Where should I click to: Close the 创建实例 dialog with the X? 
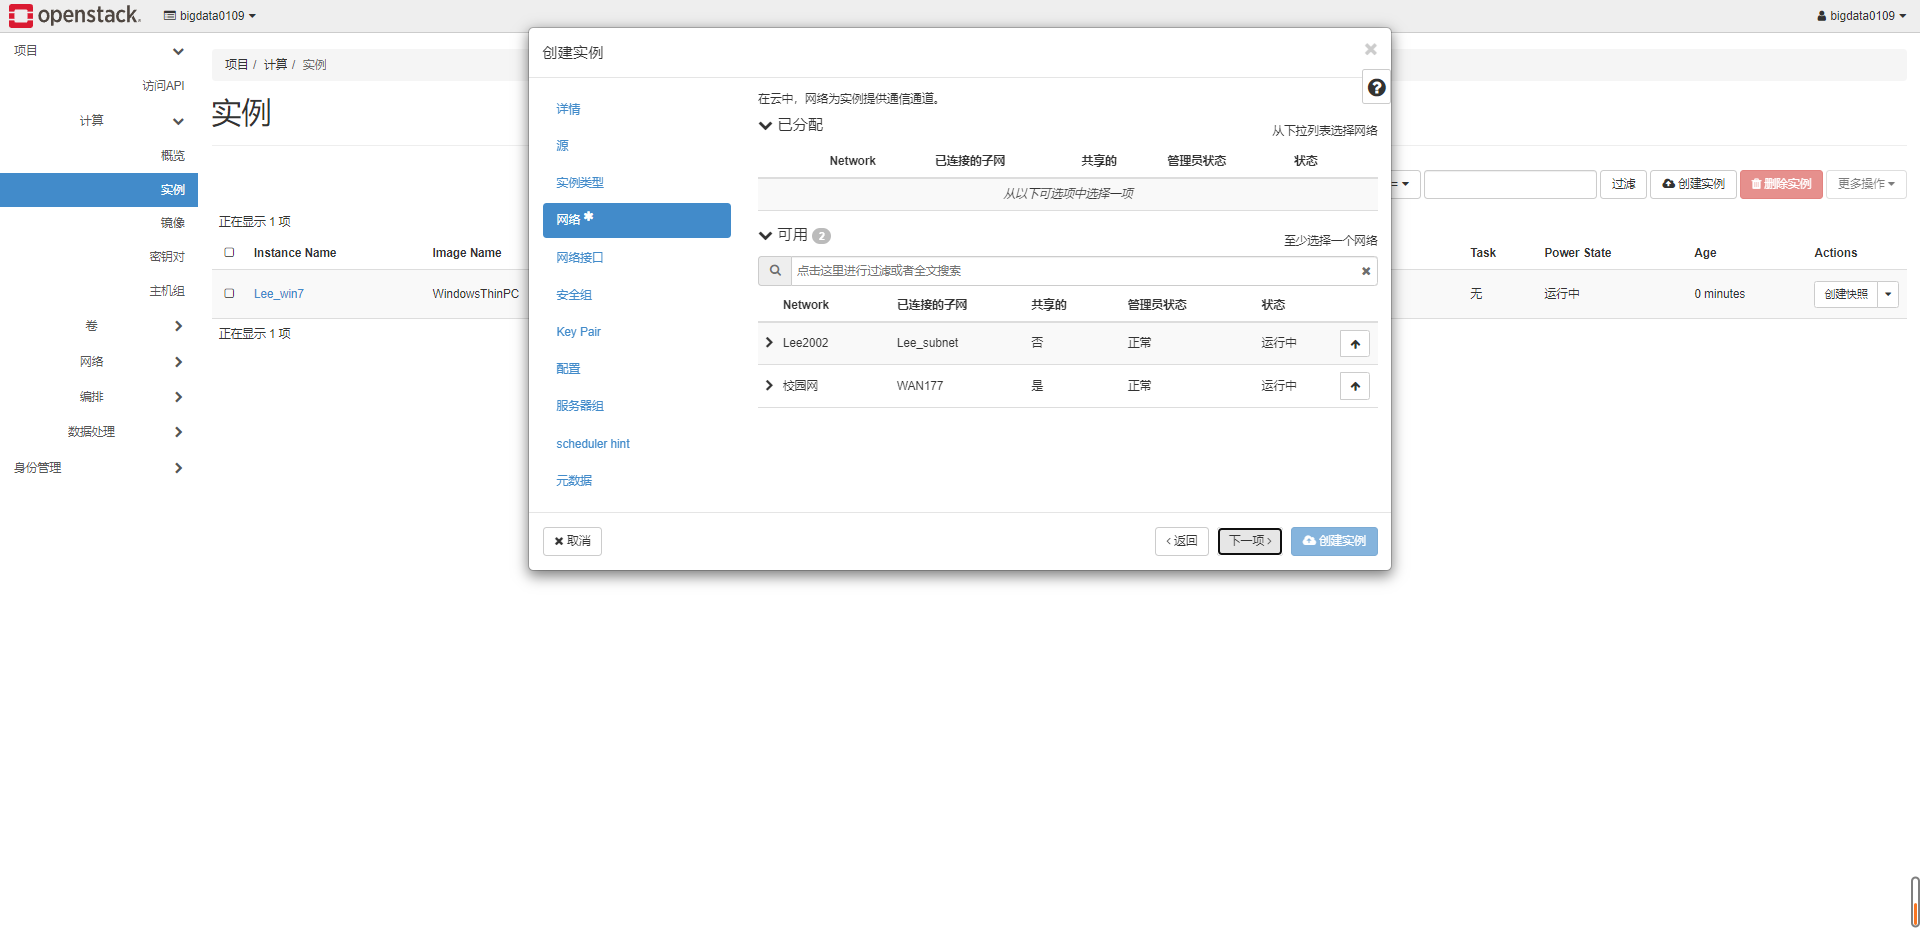1371,49
